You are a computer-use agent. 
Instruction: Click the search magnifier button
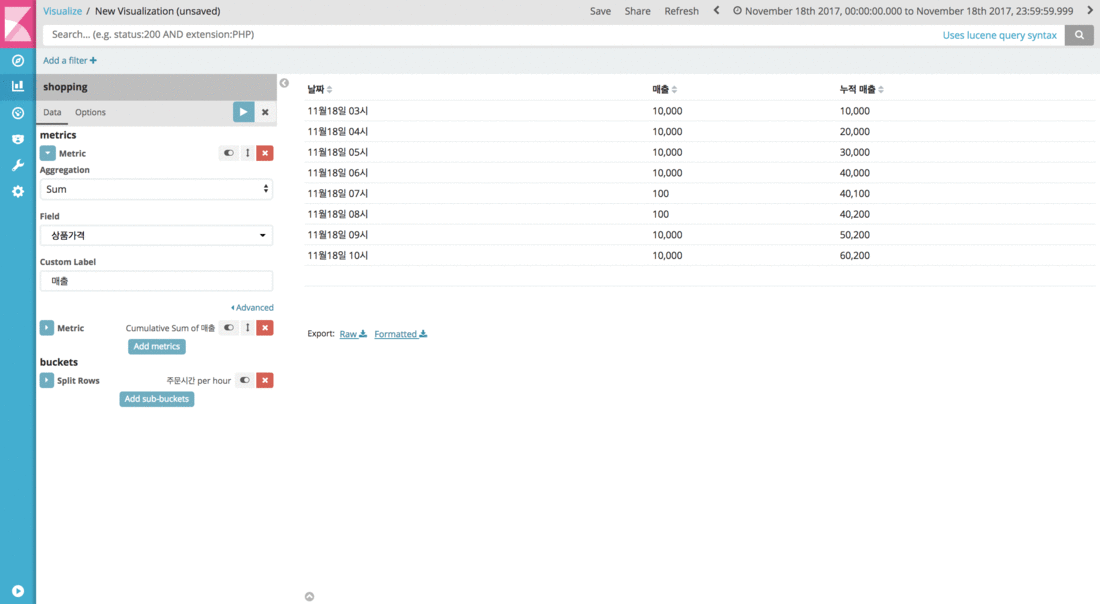[1079, 35]
